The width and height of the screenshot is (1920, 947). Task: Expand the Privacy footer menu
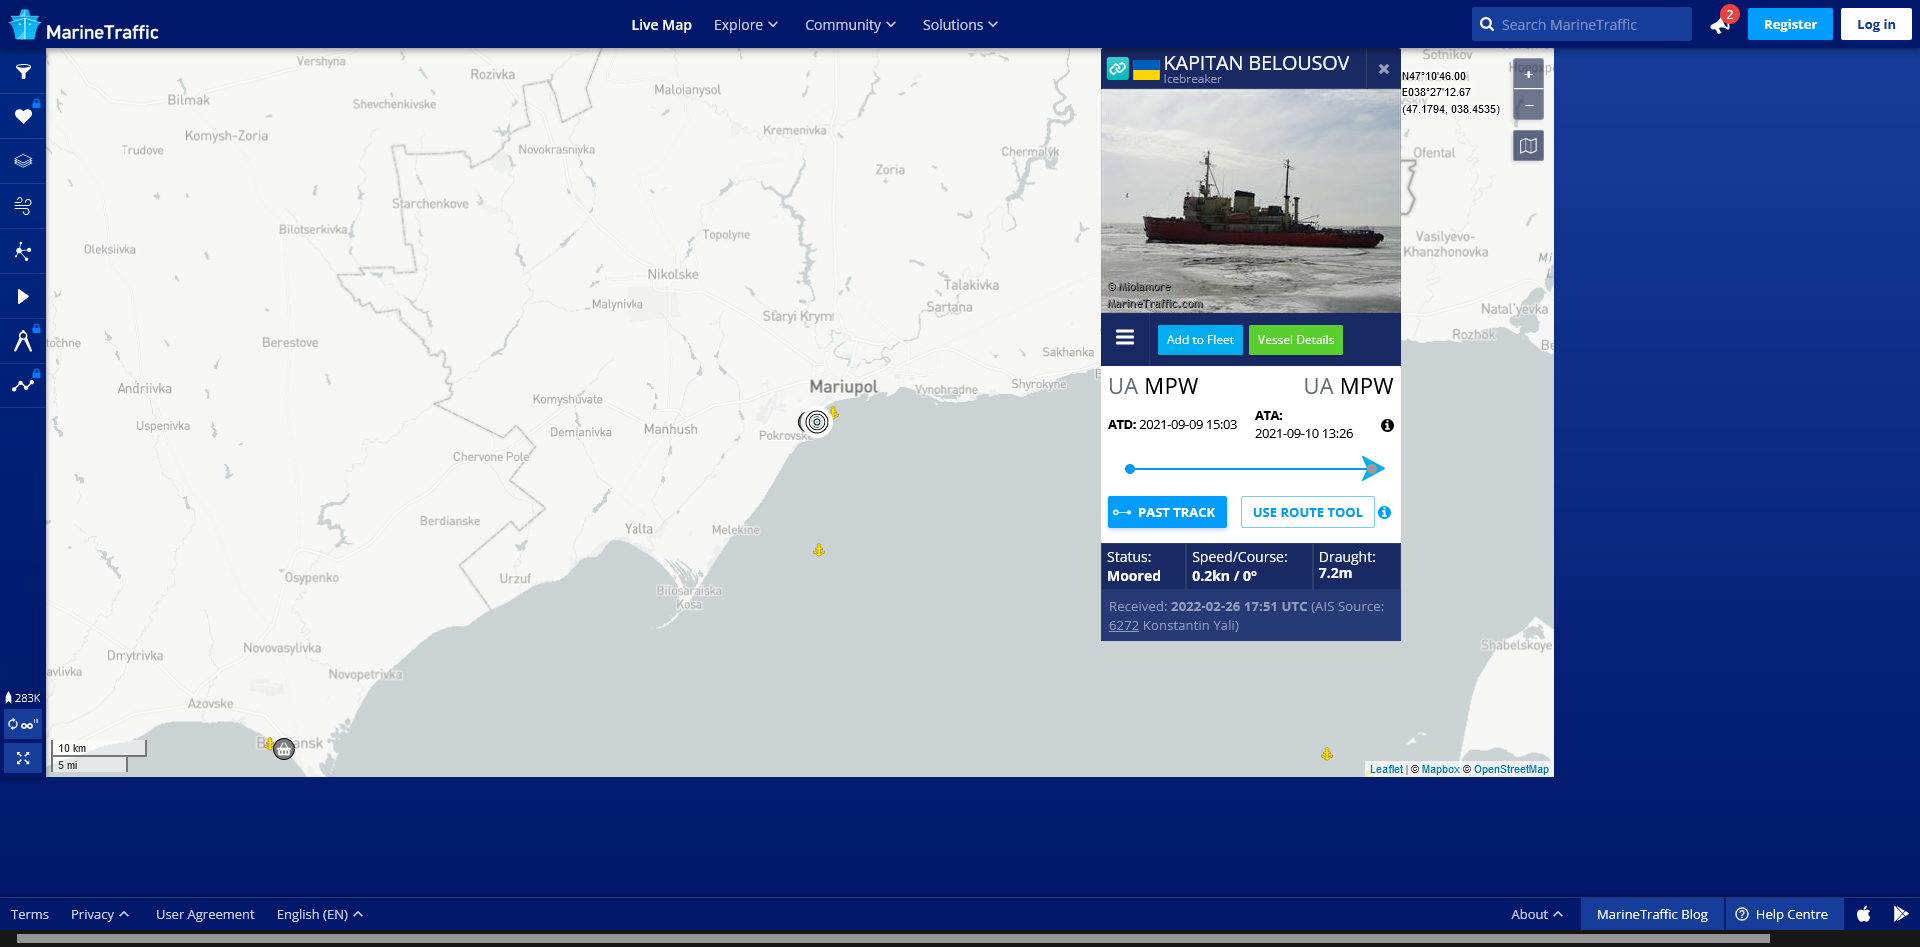click(100, 914)
